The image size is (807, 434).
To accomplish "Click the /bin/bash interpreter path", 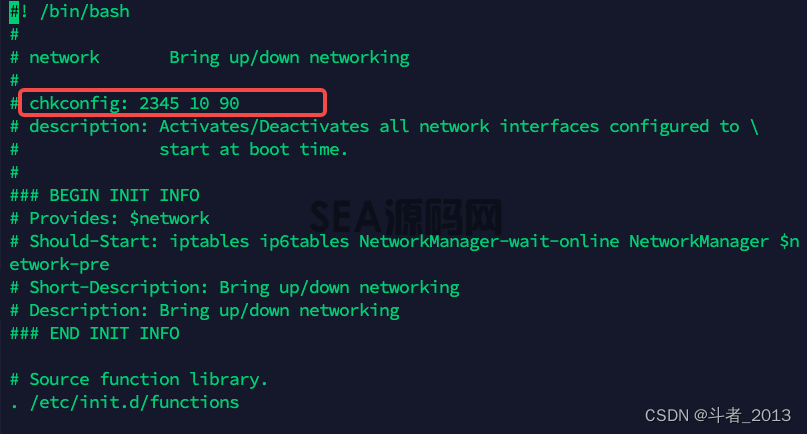I will pos(85,12).
